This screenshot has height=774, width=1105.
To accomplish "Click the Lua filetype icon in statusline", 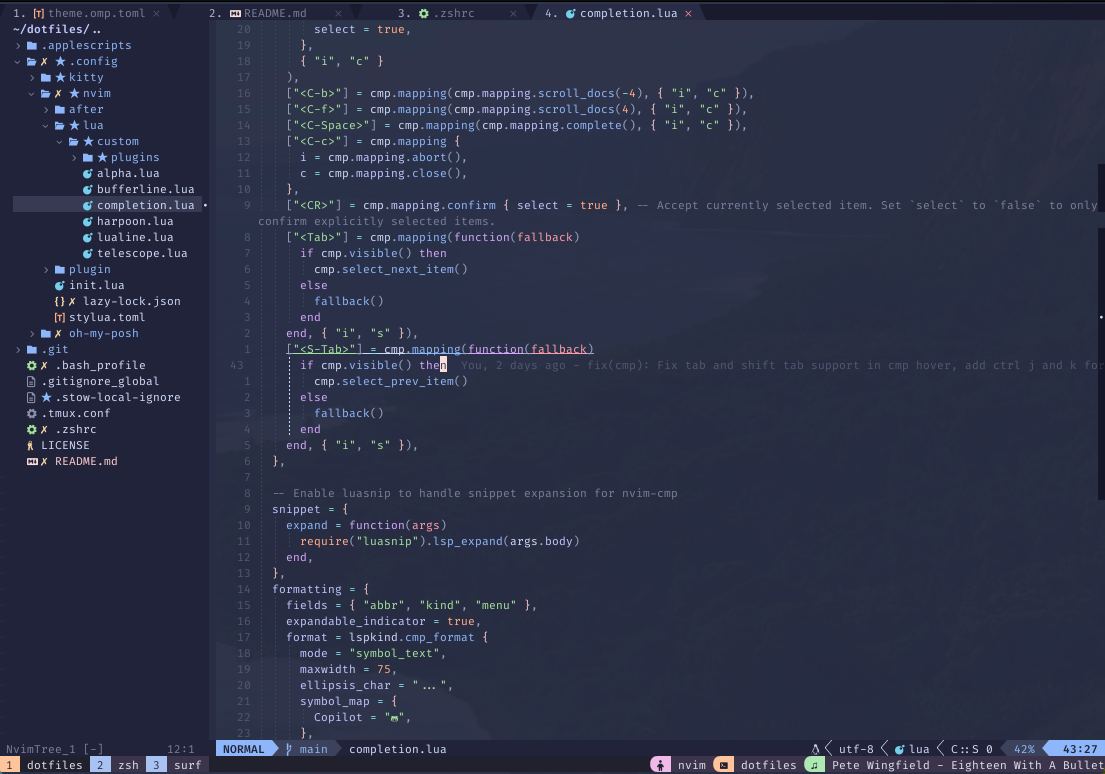I will pos(900,749).
